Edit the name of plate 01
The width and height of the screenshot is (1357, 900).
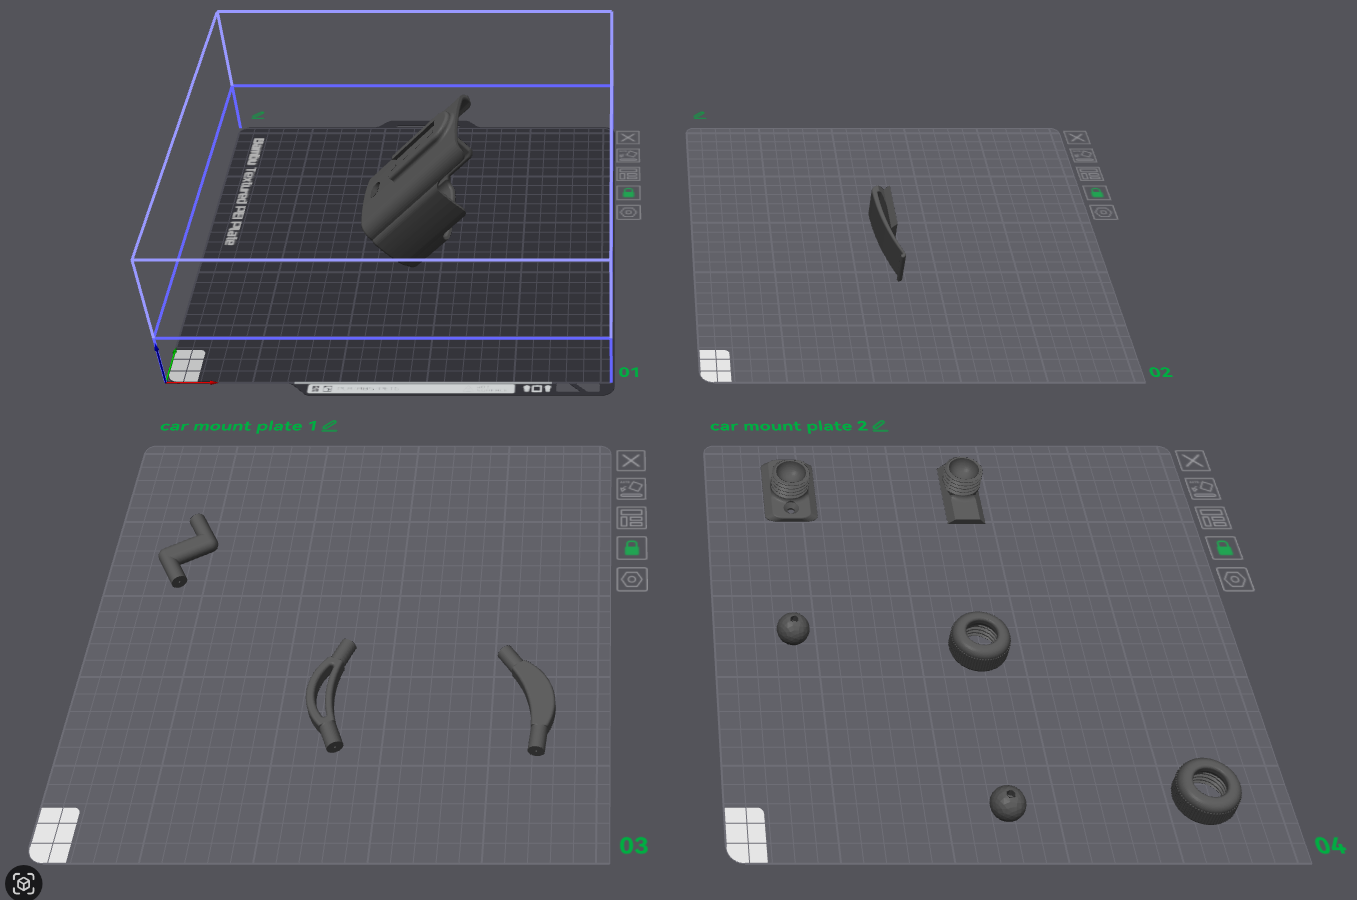258,116
